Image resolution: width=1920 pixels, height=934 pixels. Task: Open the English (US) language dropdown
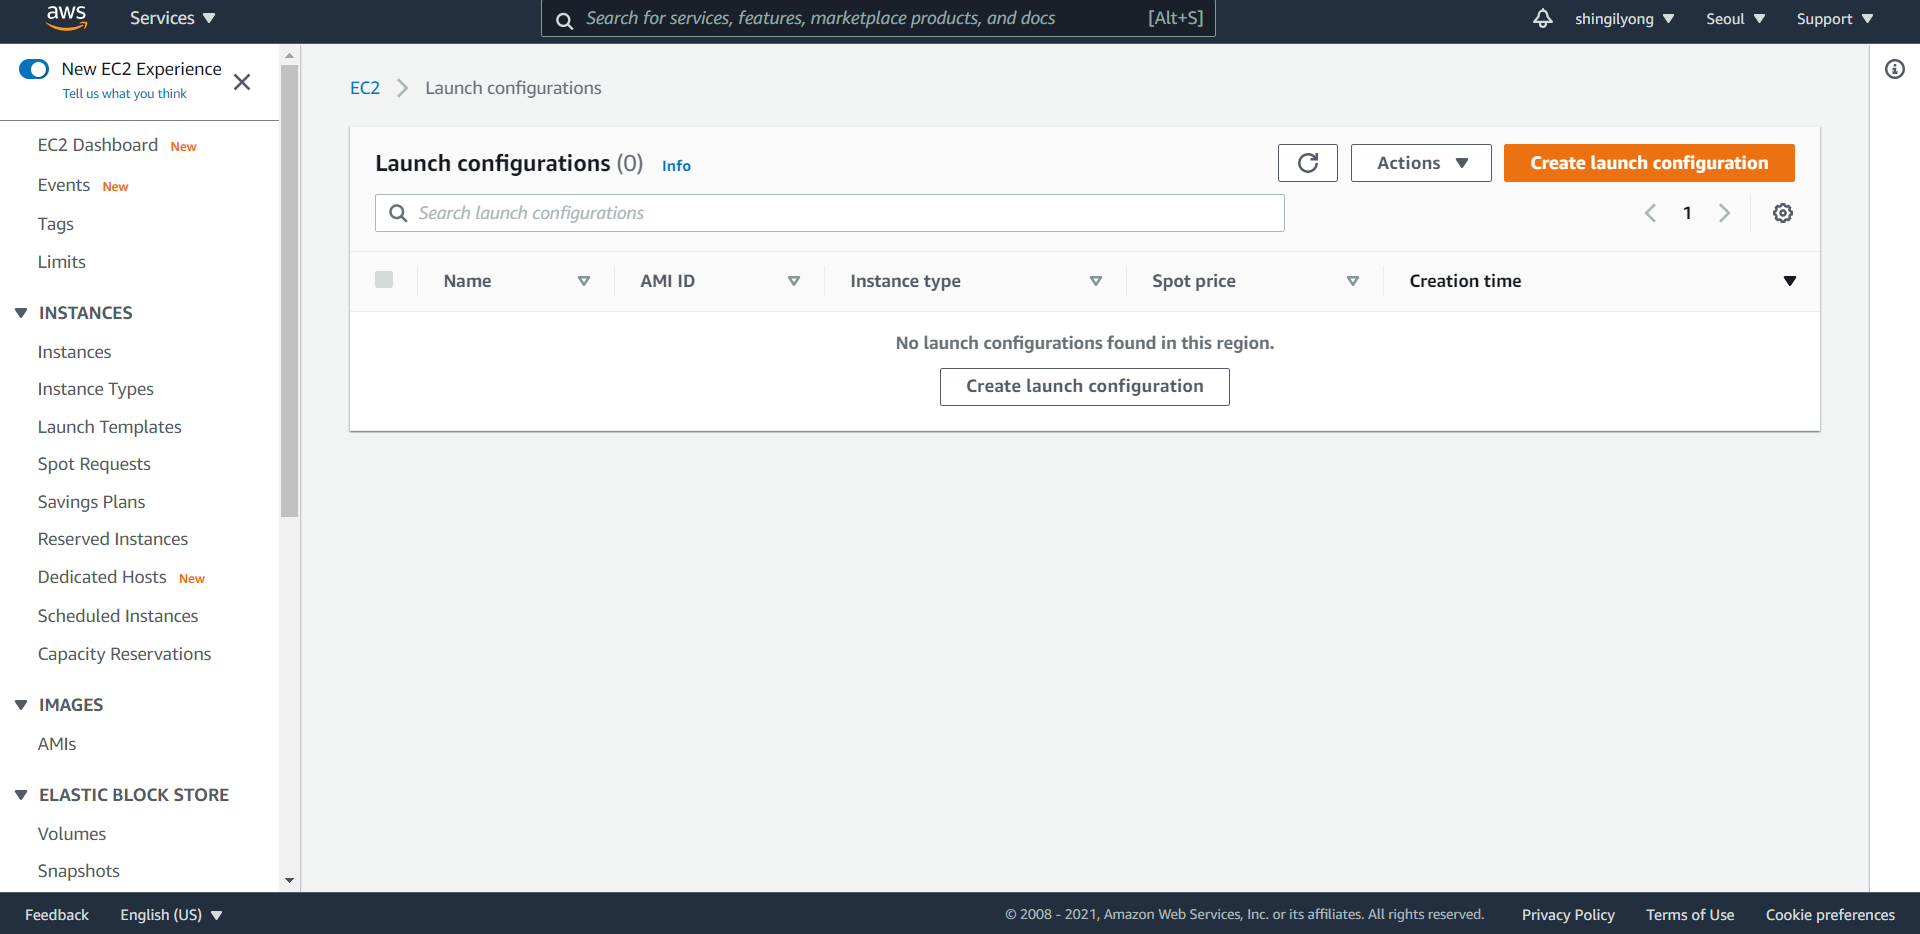tap(171, 915)
